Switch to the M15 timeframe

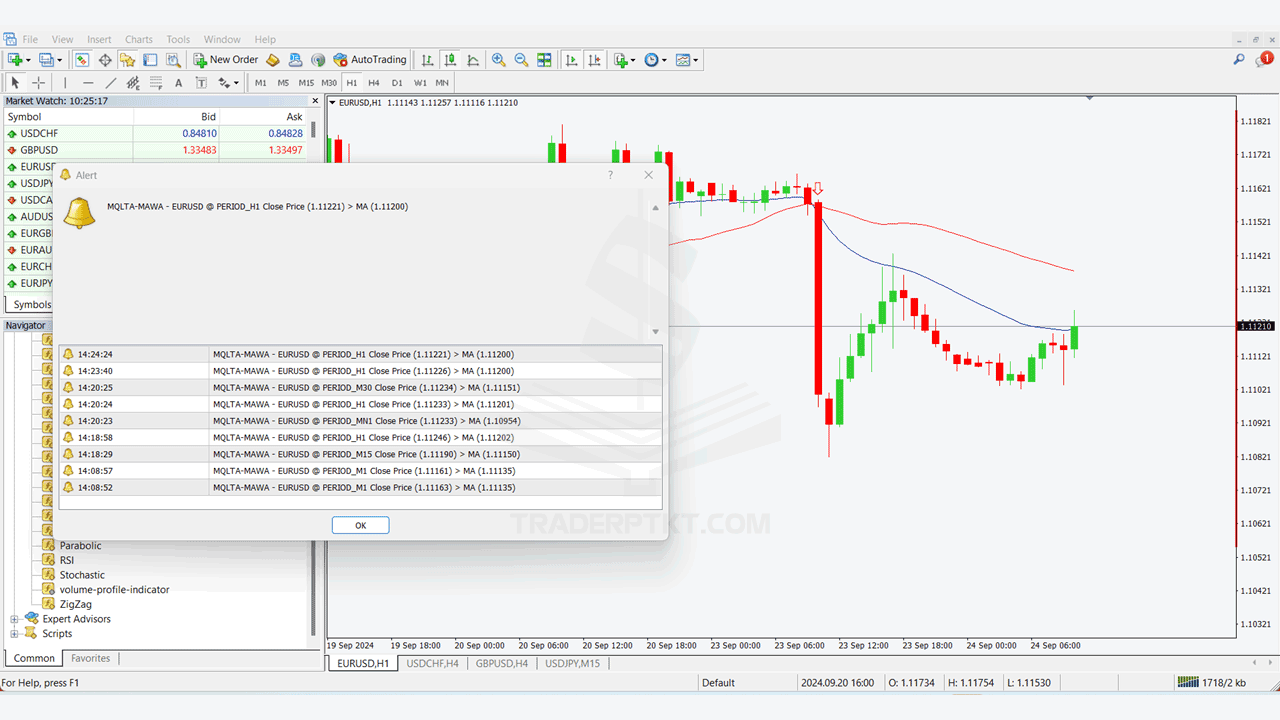tap(306, 83)
